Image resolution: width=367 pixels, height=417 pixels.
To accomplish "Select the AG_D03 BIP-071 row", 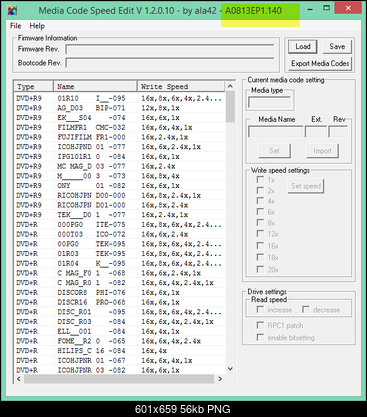I will click(120, 108).
